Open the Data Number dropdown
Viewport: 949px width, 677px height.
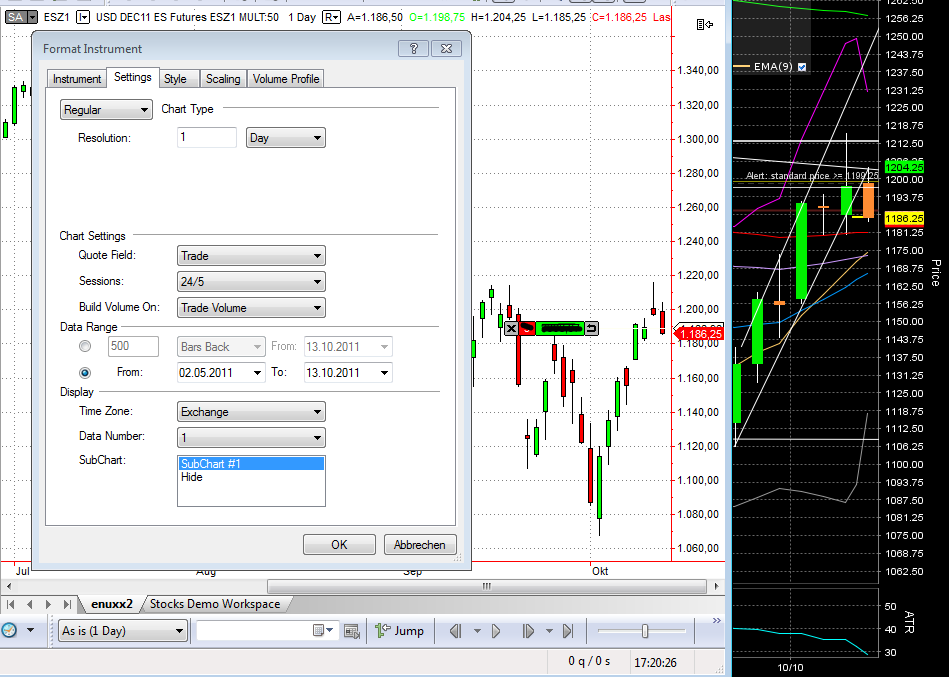coord(251,437)
